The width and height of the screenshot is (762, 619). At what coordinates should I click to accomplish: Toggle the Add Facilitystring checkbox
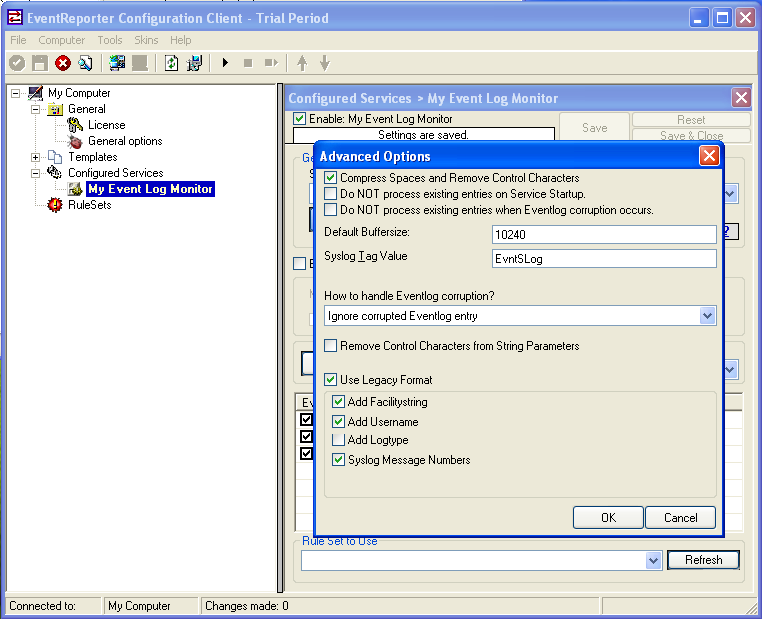pos(338,401)
